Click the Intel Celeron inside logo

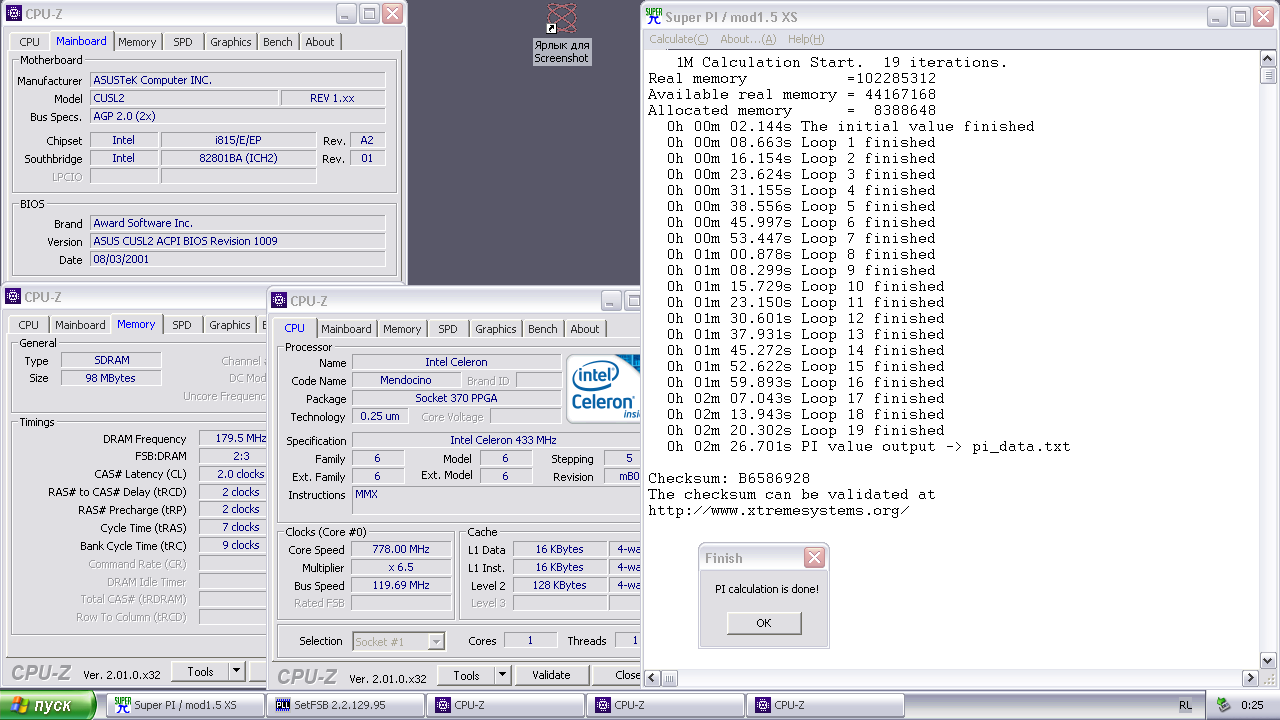605,388
